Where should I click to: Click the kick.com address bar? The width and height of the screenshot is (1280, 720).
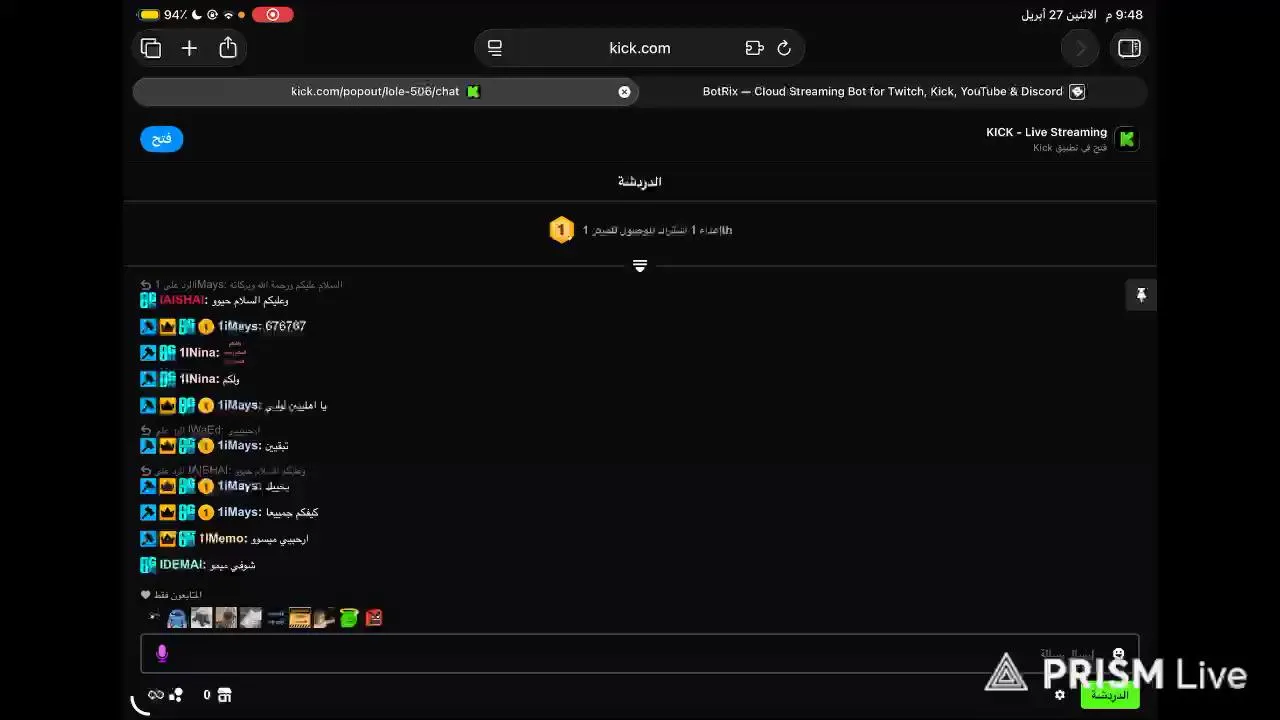tap(640, 48)
